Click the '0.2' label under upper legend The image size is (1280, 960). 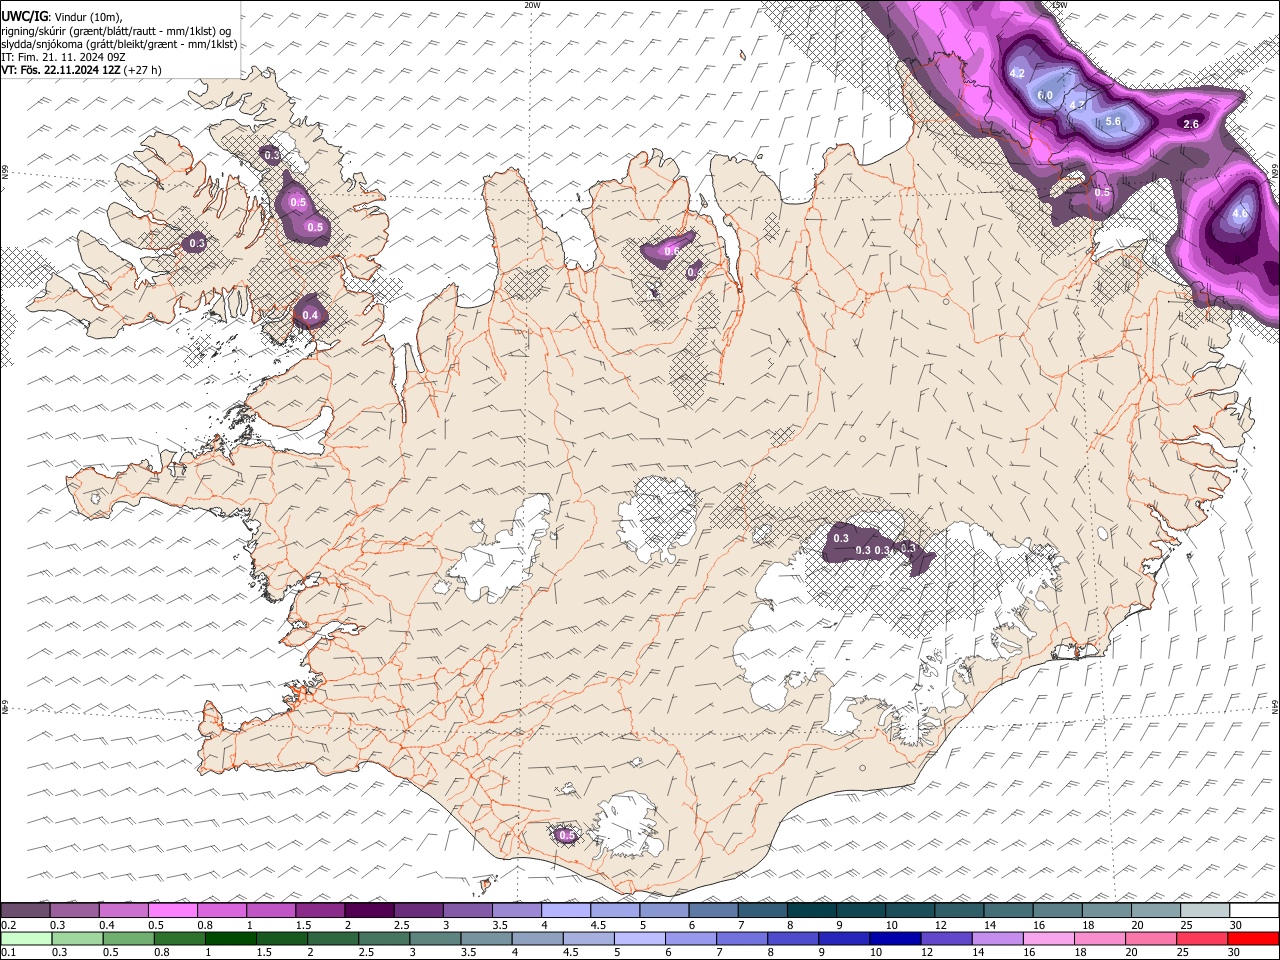pyautogui.click(x=8, y=925)
